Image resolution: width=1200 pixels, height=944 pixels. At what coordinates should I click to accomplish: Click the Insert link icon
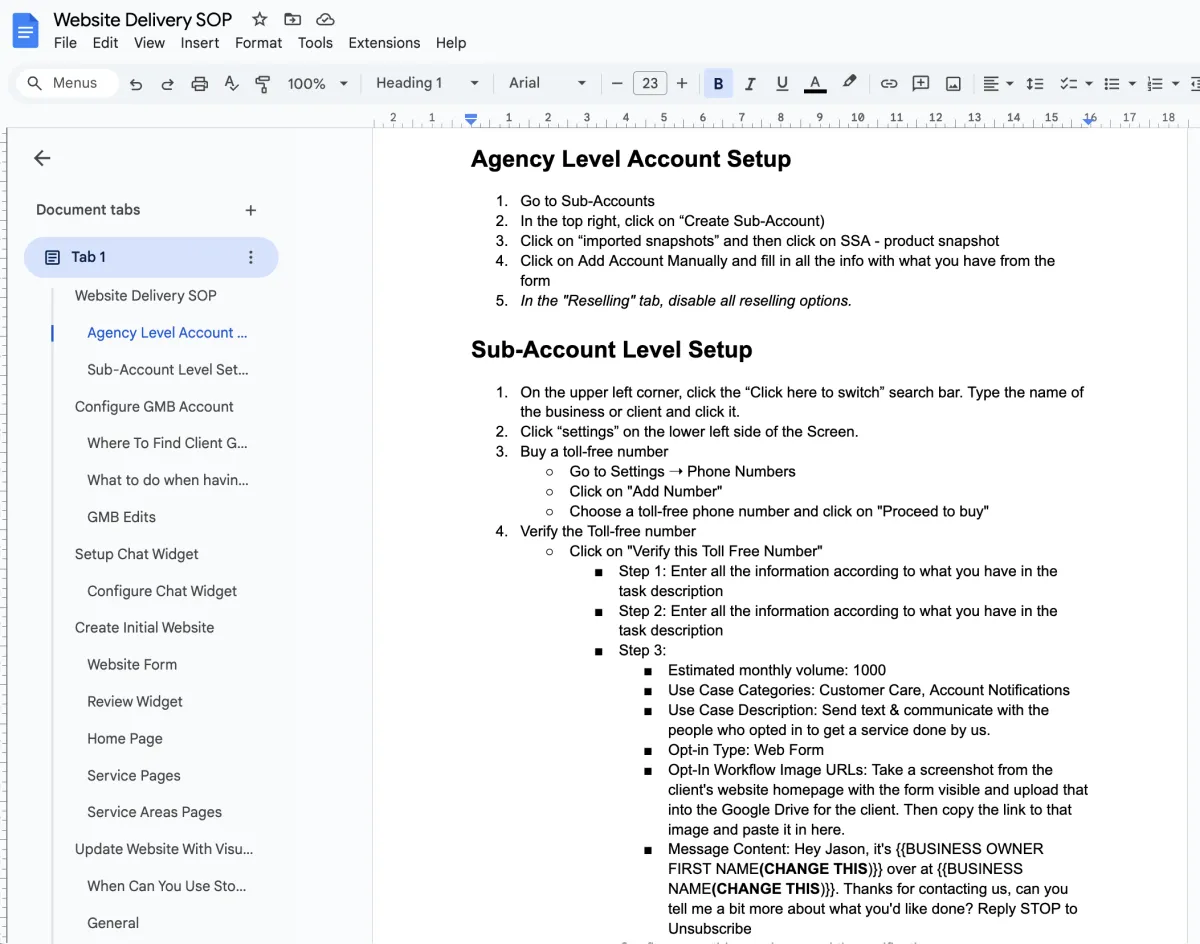[x=888, y=84]
